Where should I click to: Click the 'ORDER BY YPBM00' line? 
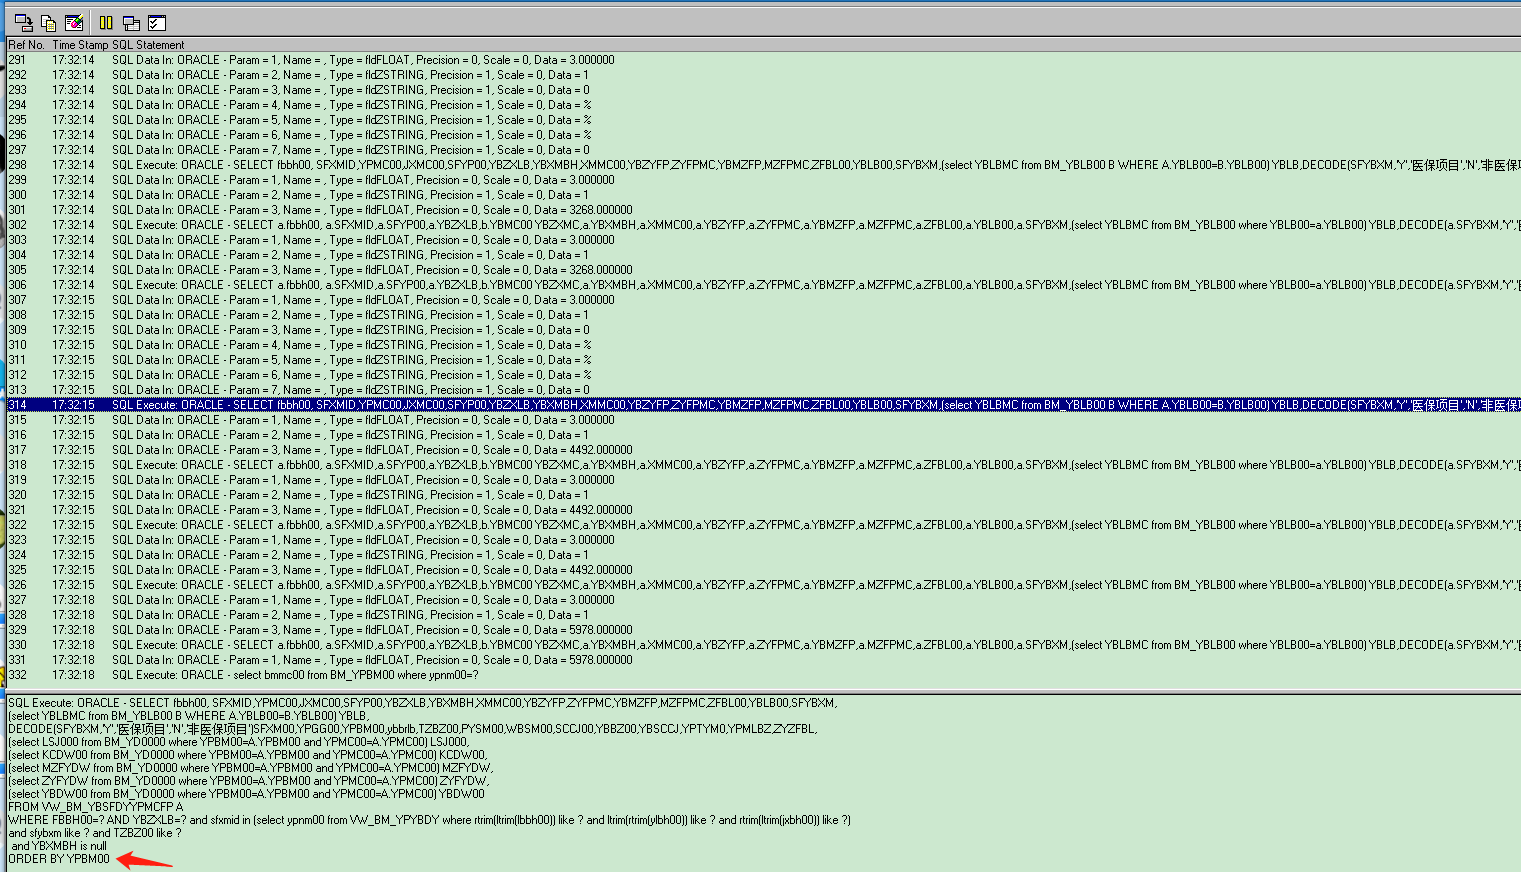pyautogui.click(x=59, y=859)
